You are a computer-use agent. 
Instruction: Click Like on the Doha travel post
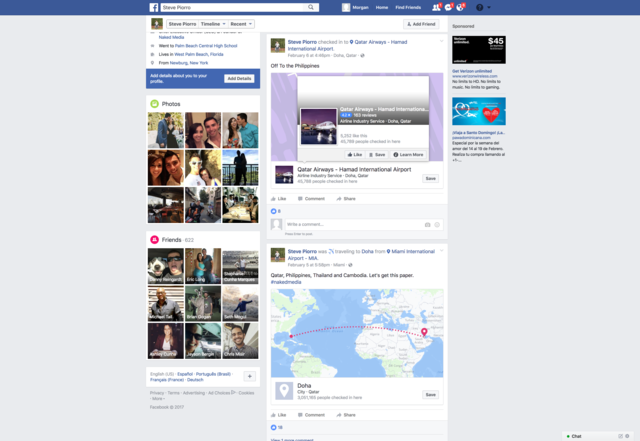278,415
